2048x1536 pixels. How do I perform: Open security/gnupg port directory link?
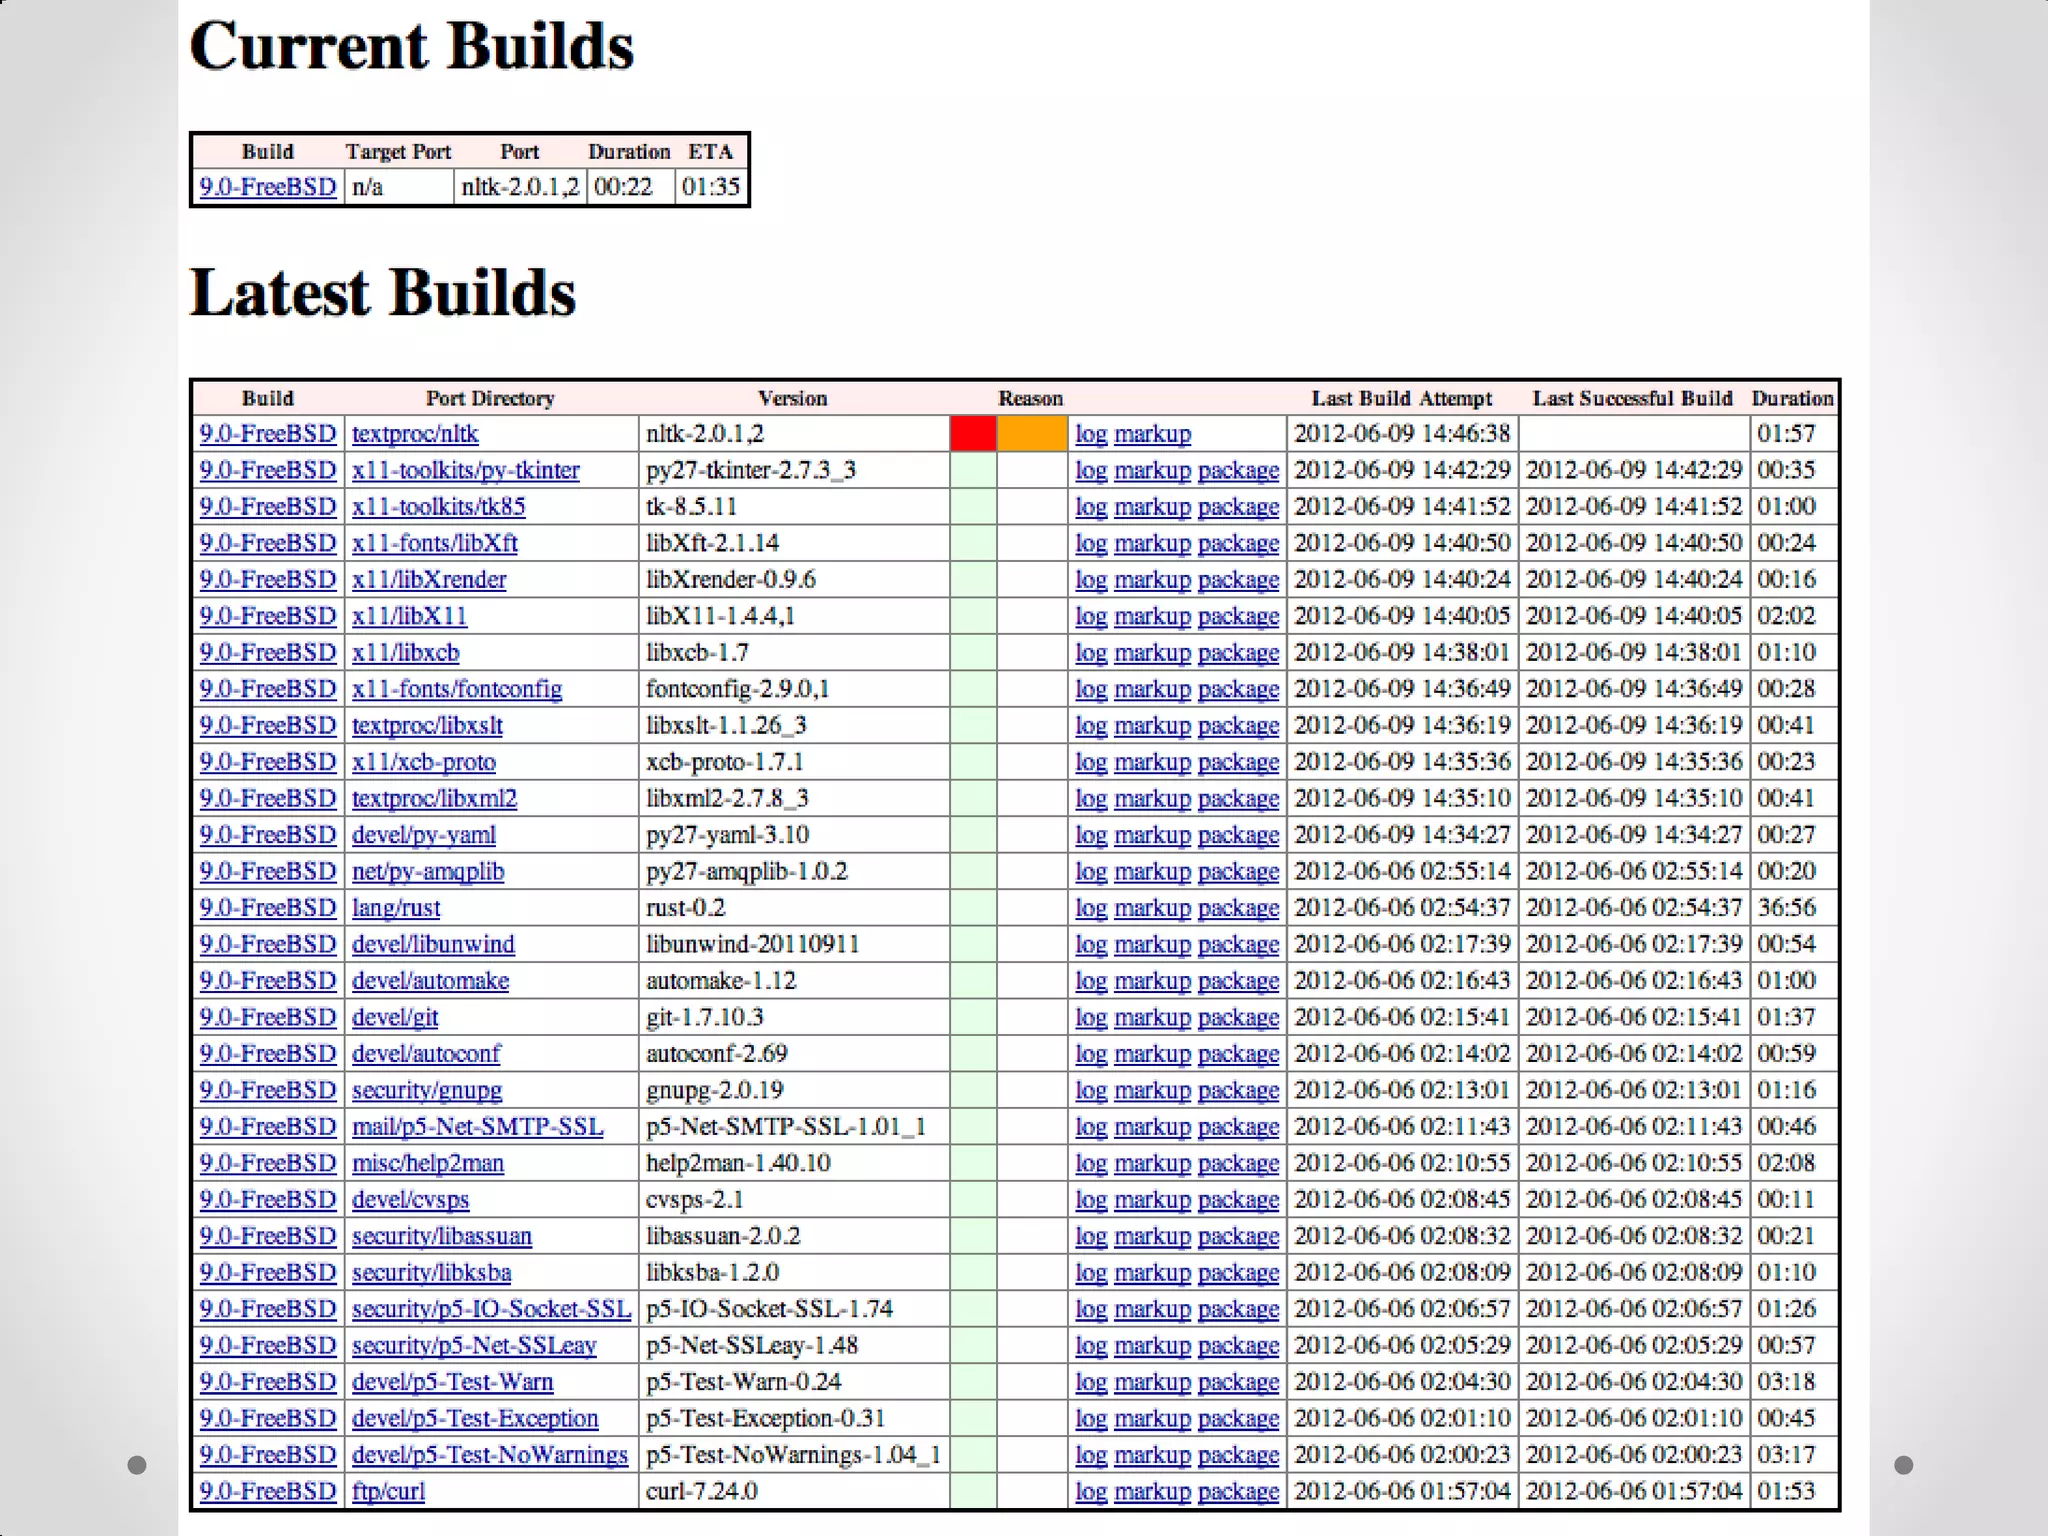tap(426, 1090)
